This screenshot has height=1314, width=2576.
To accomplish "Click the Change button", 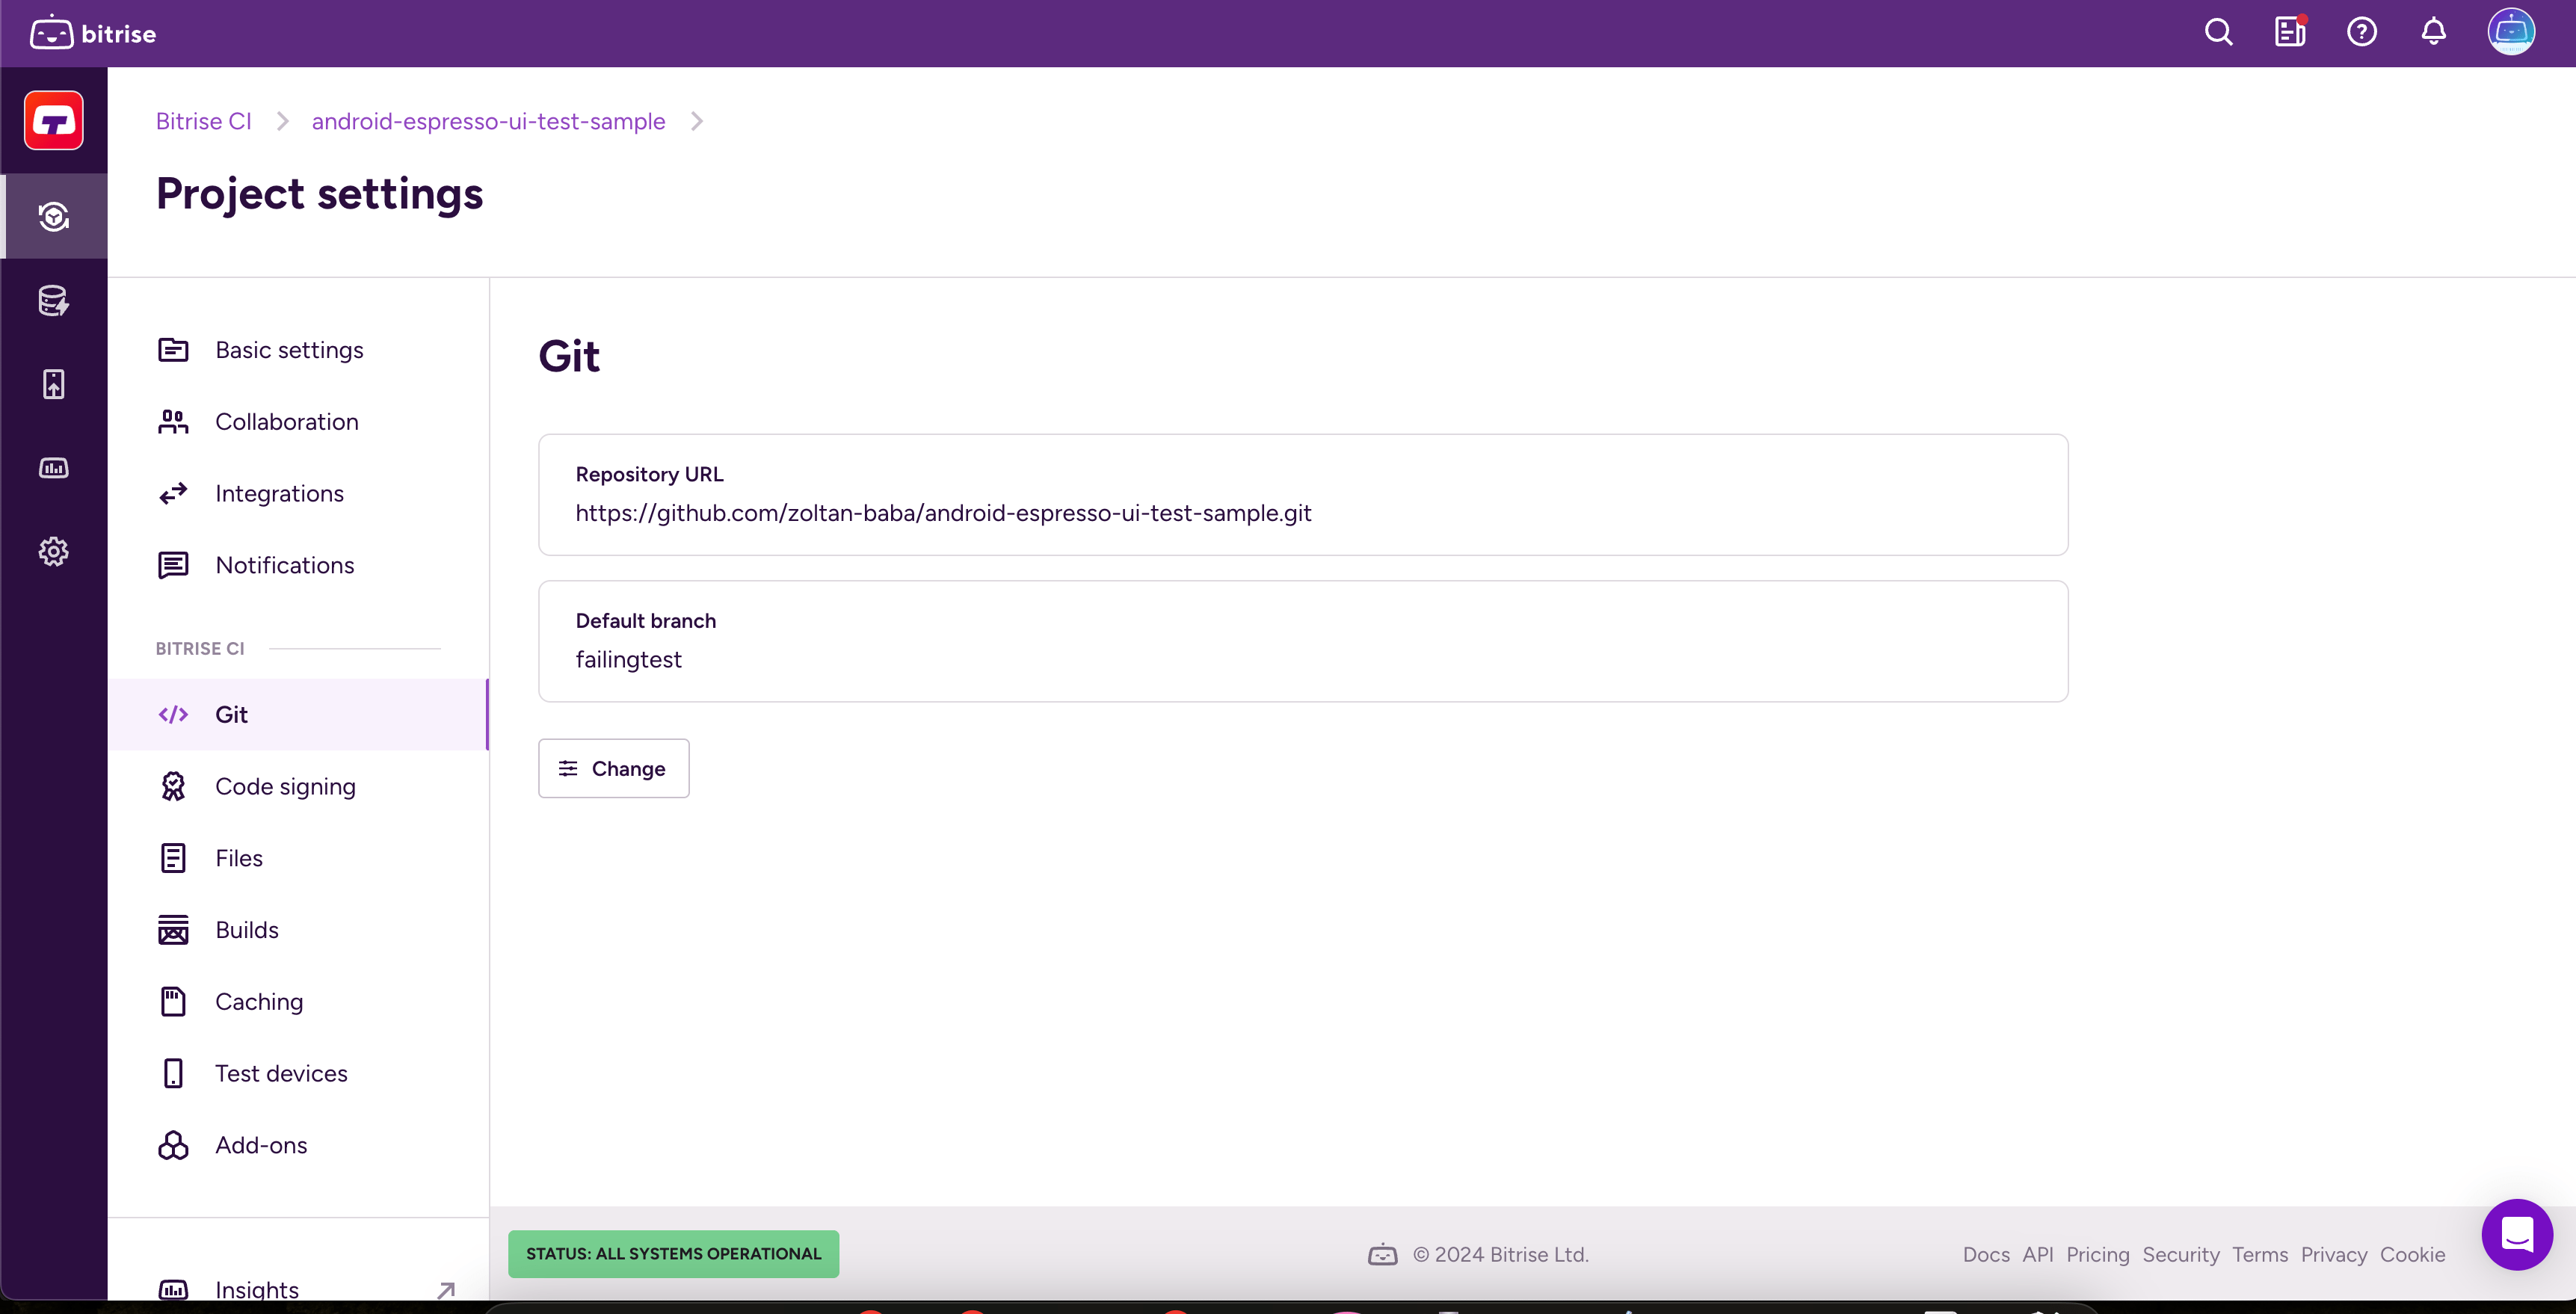I will [x=613, y=768].
